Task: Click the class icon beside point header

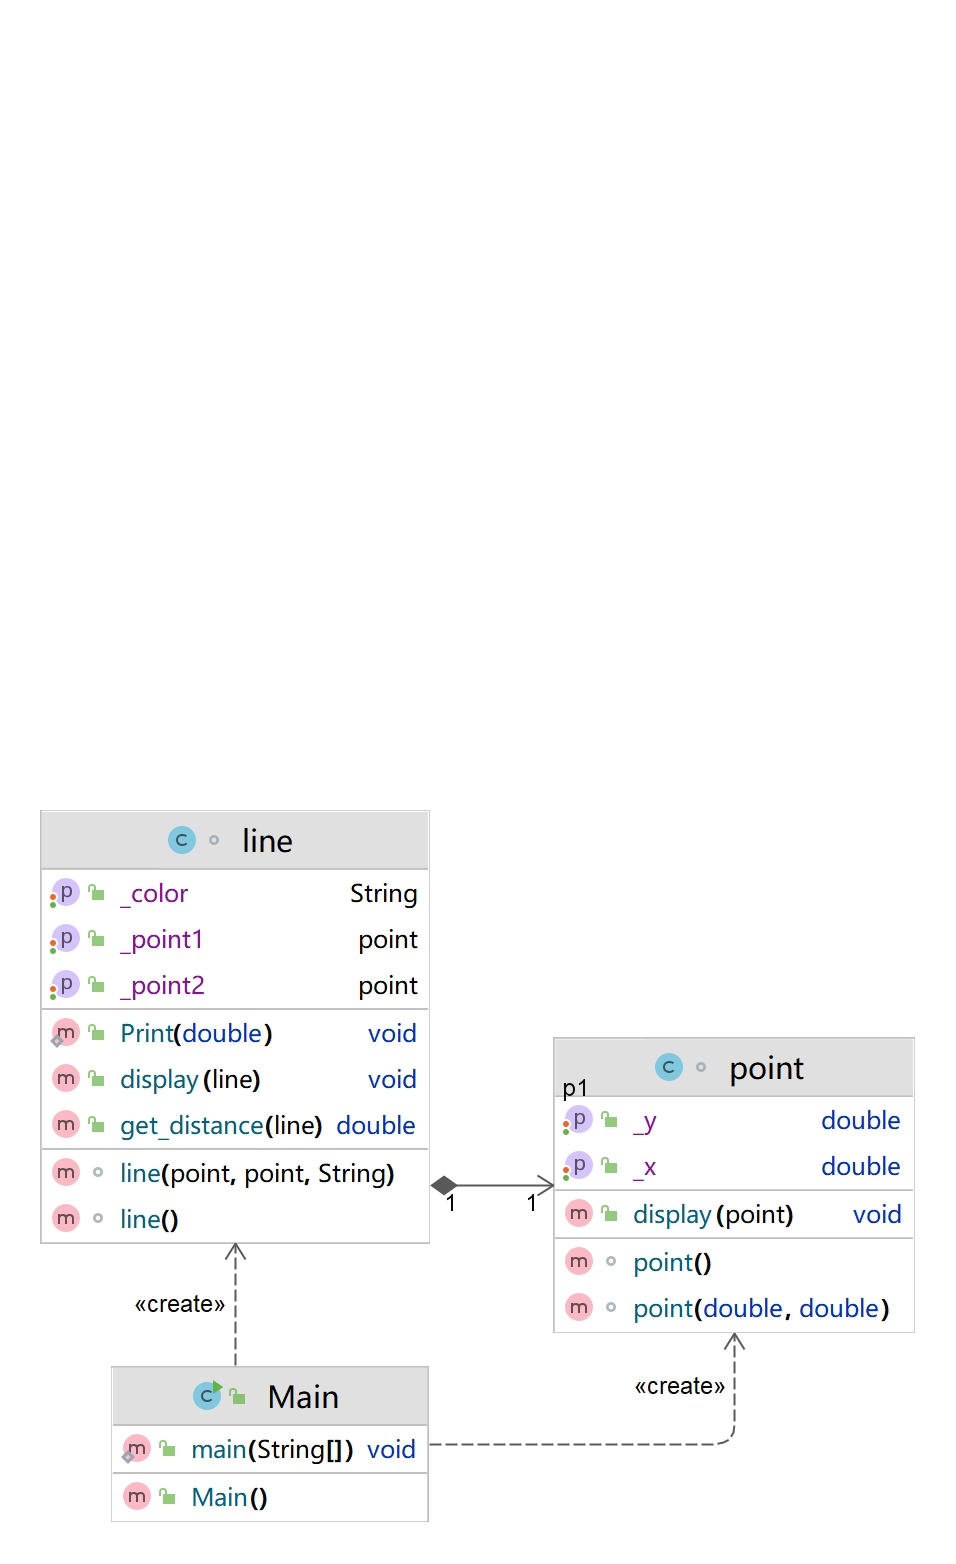Action: (669, 1067)
